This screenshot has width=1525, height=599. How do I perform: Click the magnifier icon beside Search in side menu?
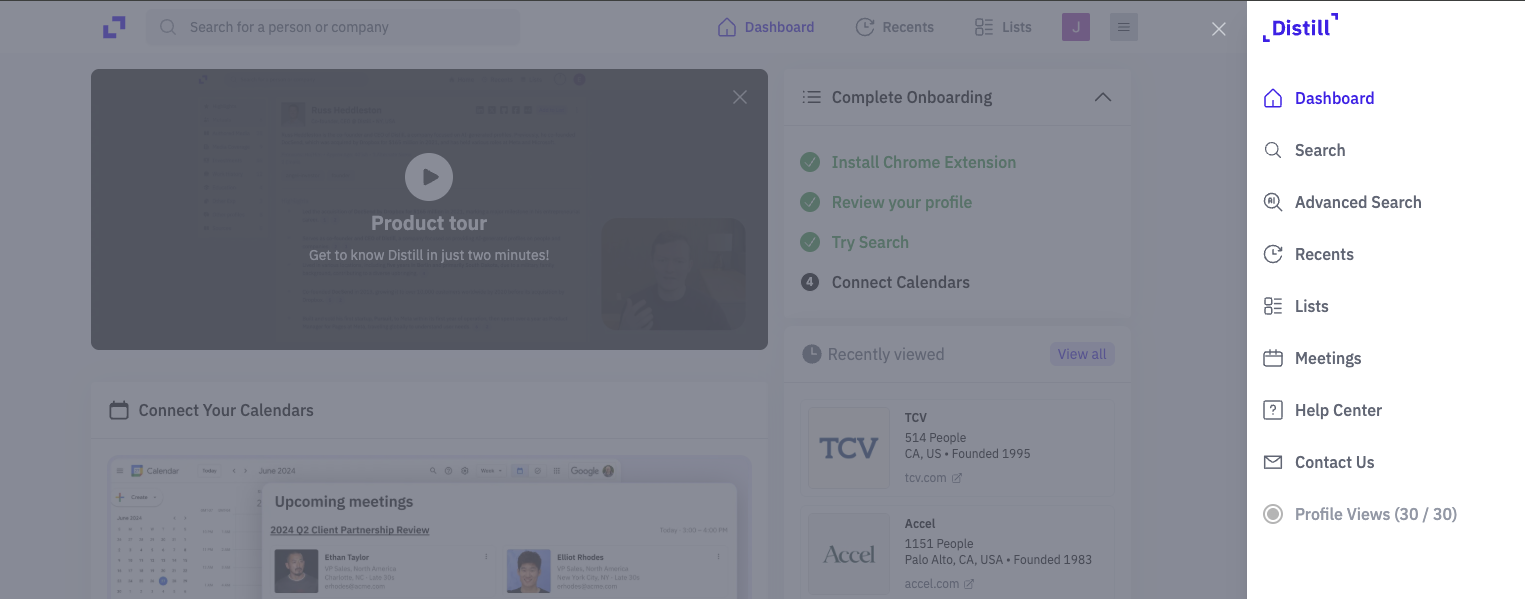point(1273,150)
